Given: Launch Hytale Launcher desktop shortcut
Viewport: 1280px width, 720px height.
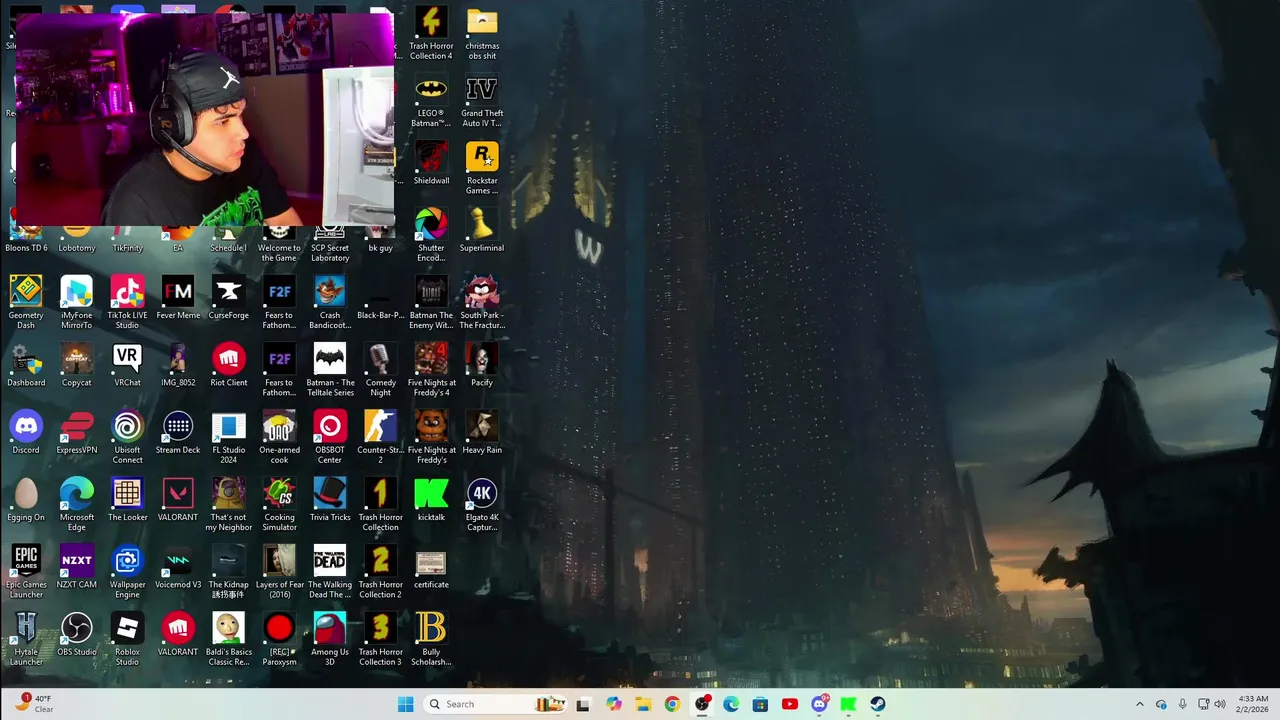Looking at the screenshot, I should [26, 639].
